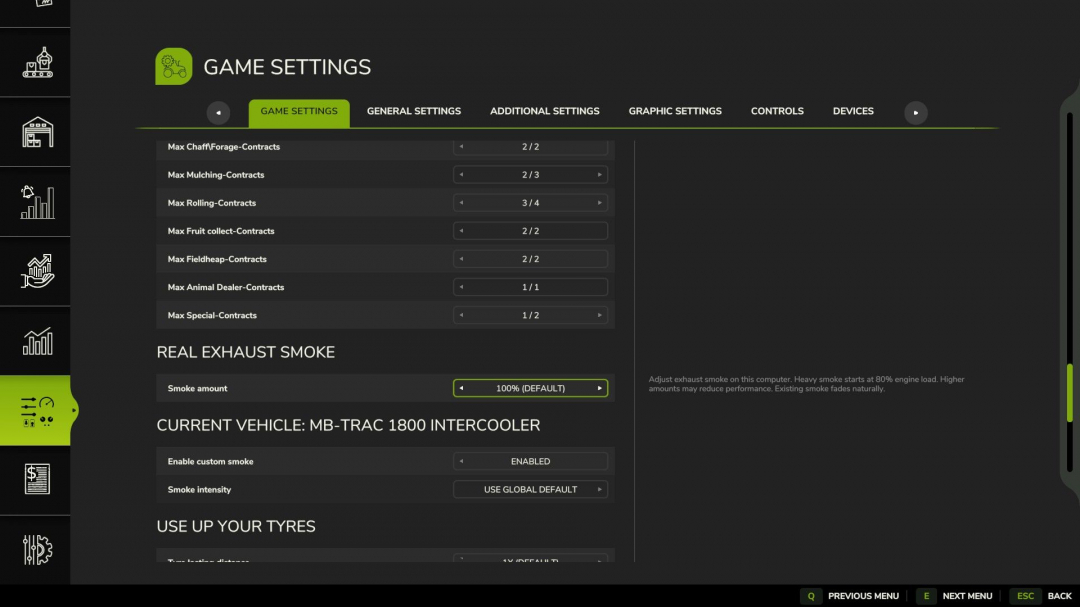The image size is (1080, 607).
Task: Increase Max Special-Contracts value
Action: click(599, 316)
